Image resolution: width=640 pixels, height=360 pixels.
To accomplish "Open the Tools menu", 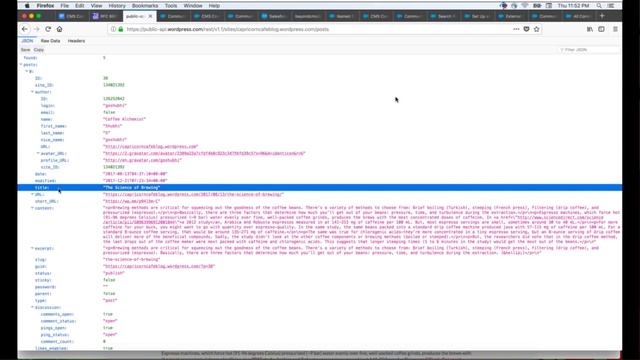I will [x=171, y=6].
